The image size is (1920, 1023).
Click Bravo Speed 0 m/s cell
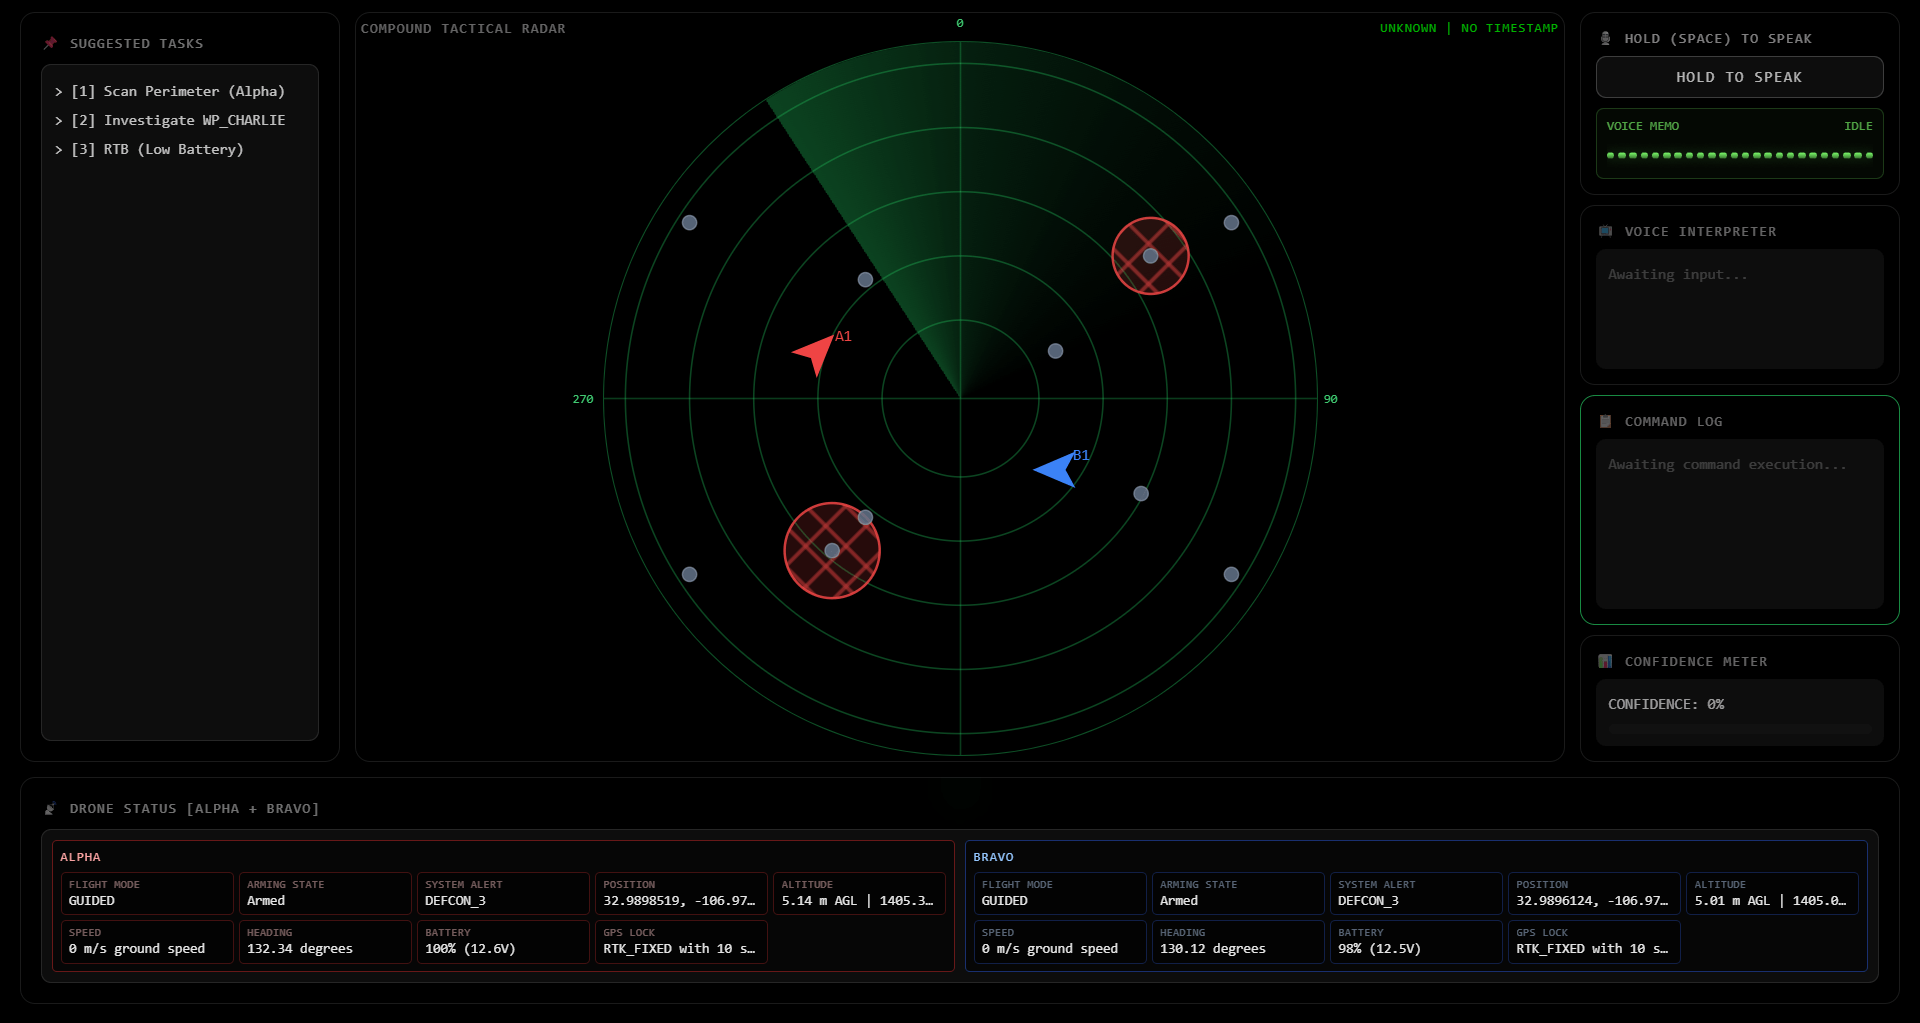click(x=1060, y=941)
